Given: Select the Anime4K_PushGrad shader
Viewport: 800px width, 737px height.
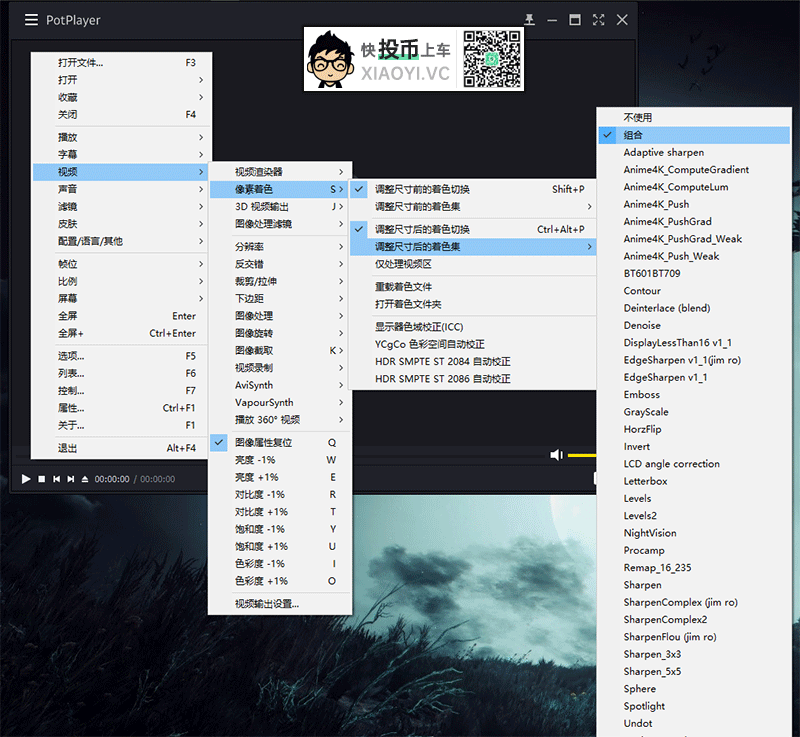Looking at the screenshot, I should (x=667, y=222).
